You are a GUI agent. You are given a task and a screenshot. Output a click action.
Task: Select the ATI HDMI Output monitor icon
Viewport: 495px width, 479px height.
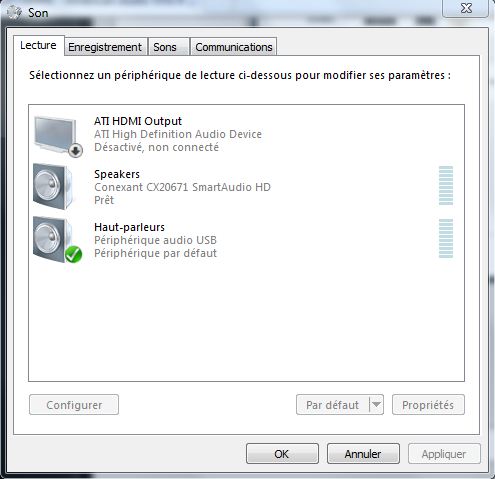point(58,136)
